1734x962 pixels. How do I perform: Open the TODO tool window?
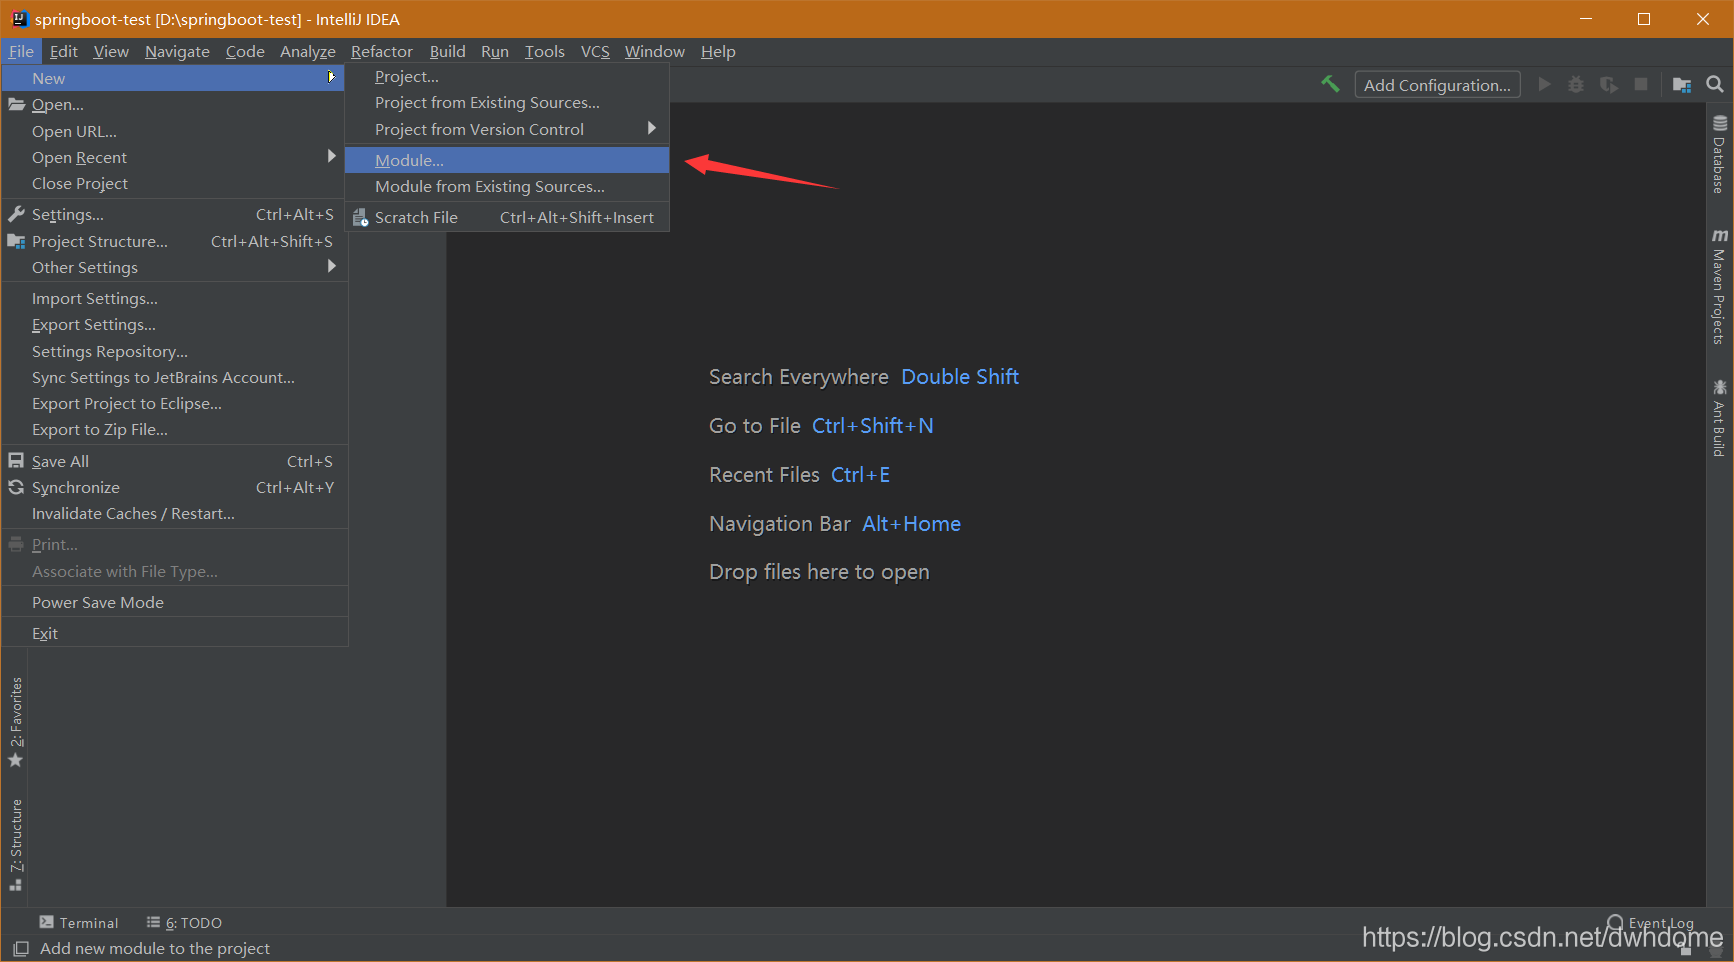point(184,922)
